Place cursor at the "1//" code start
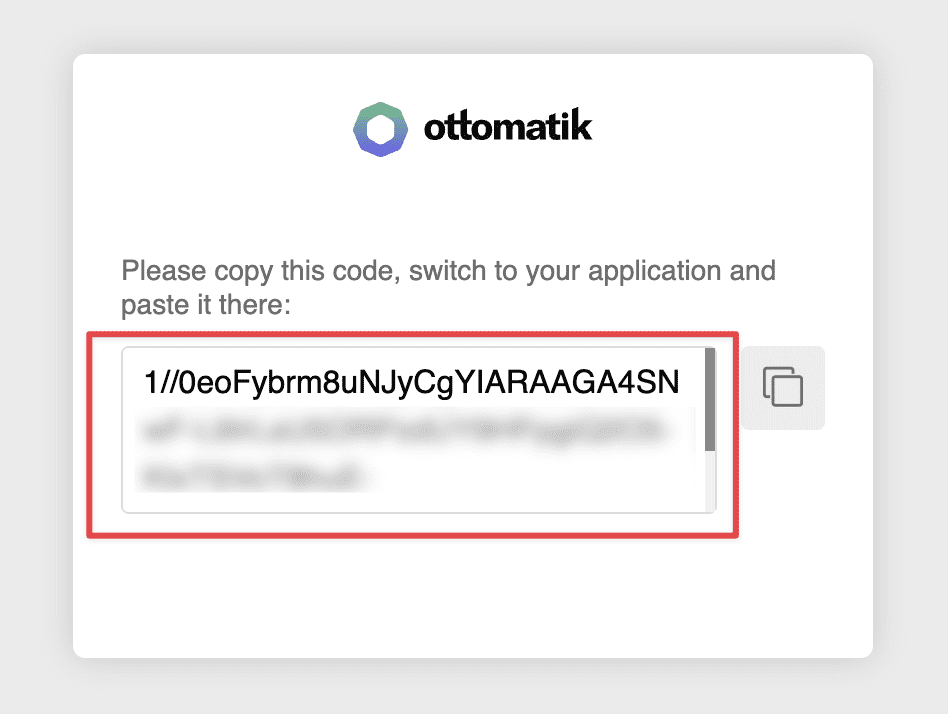Screen dimensions: 948x714 tap(145, 382)
